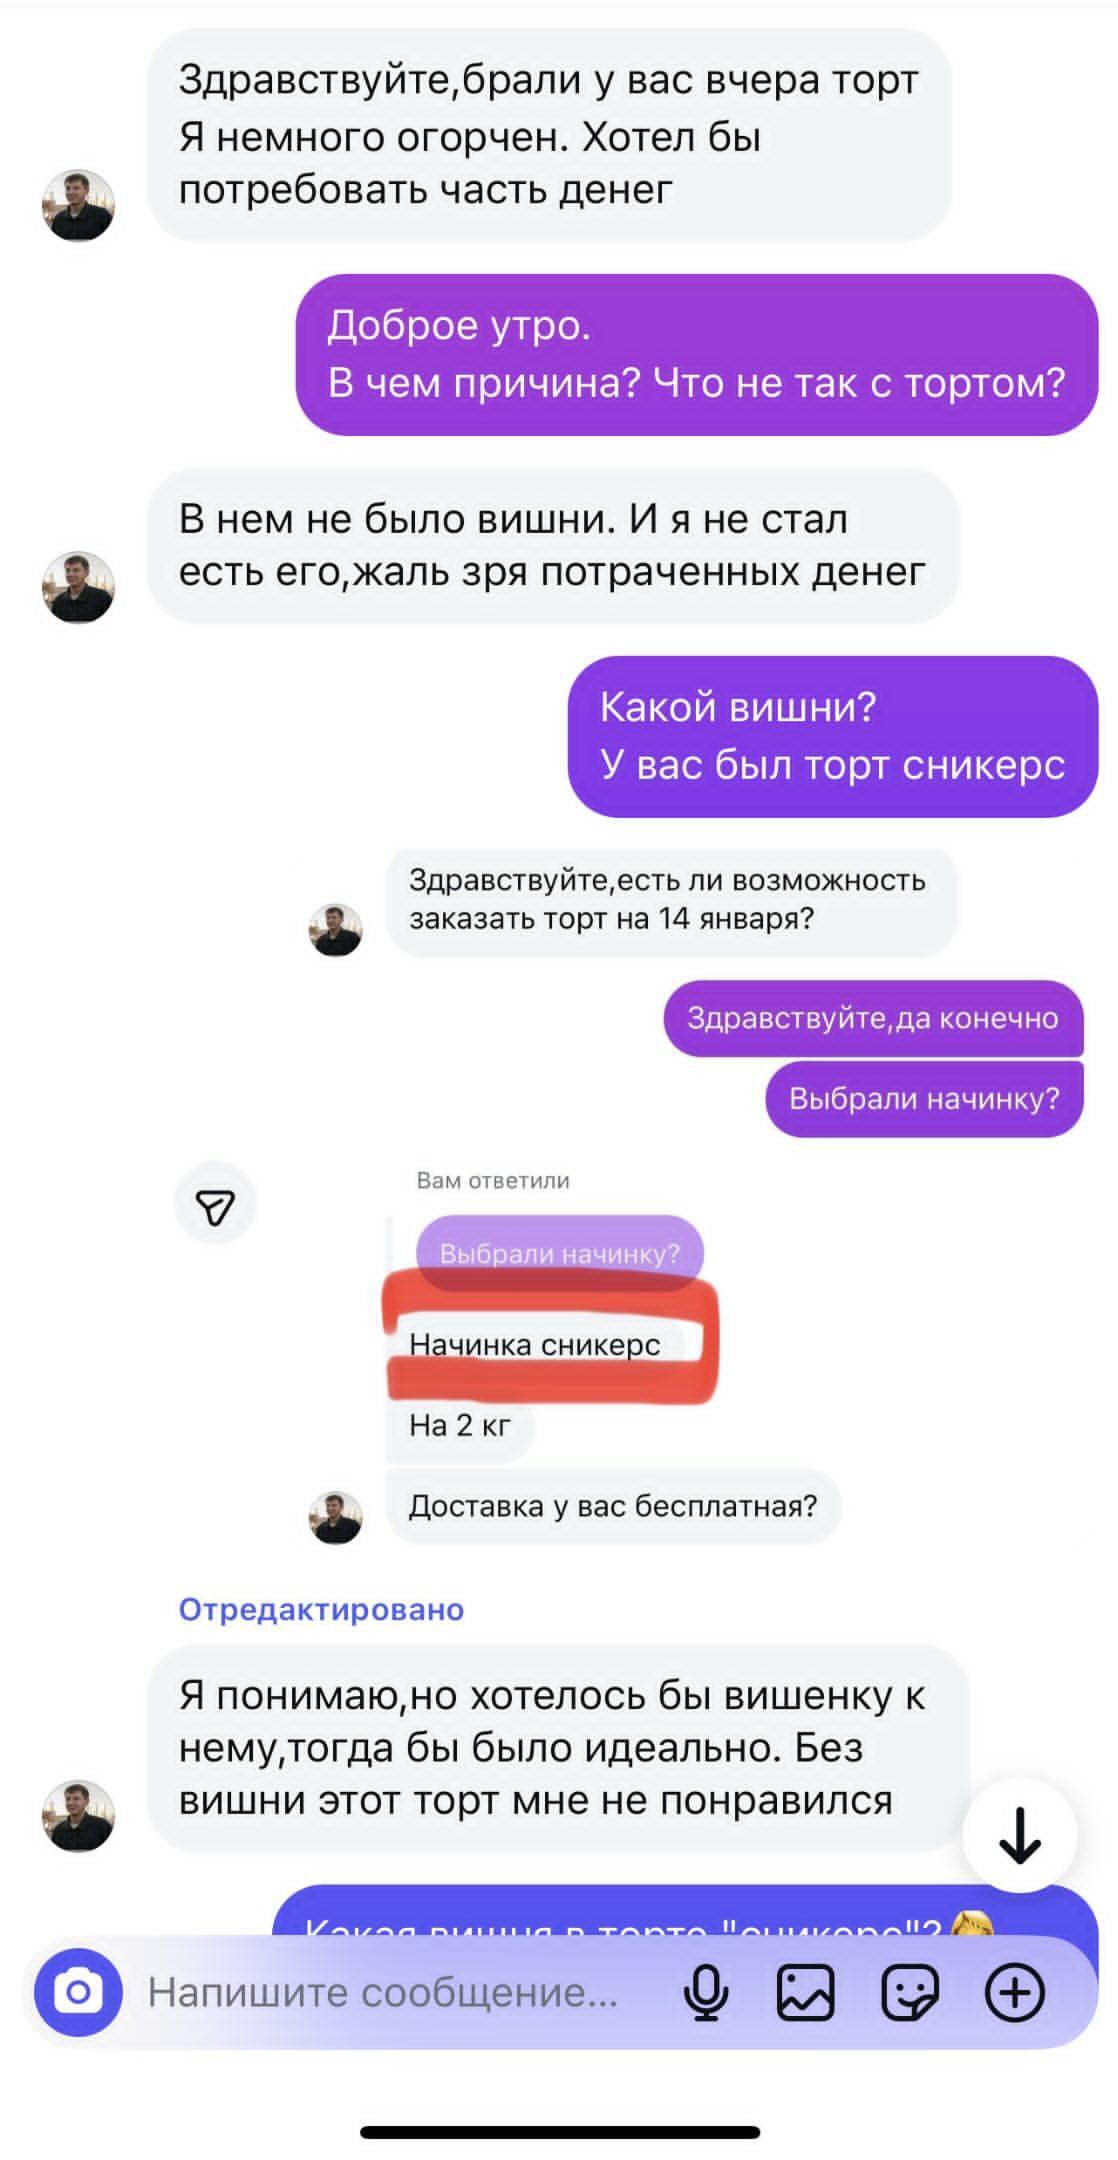Open the image gallery picker icon

click(806, 1992)
